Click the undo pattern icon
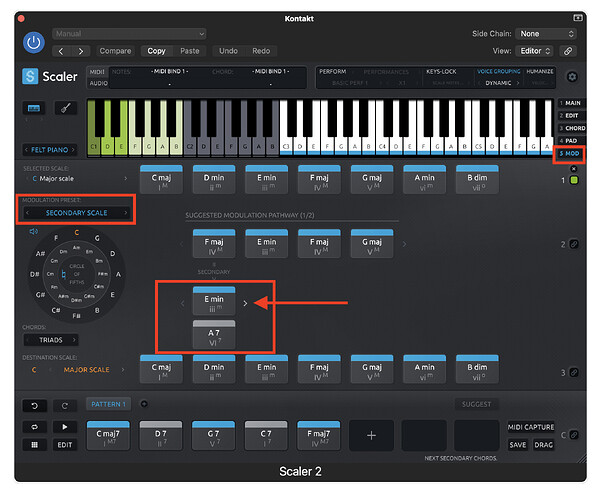Screen dimensions: 601x499 34,406
